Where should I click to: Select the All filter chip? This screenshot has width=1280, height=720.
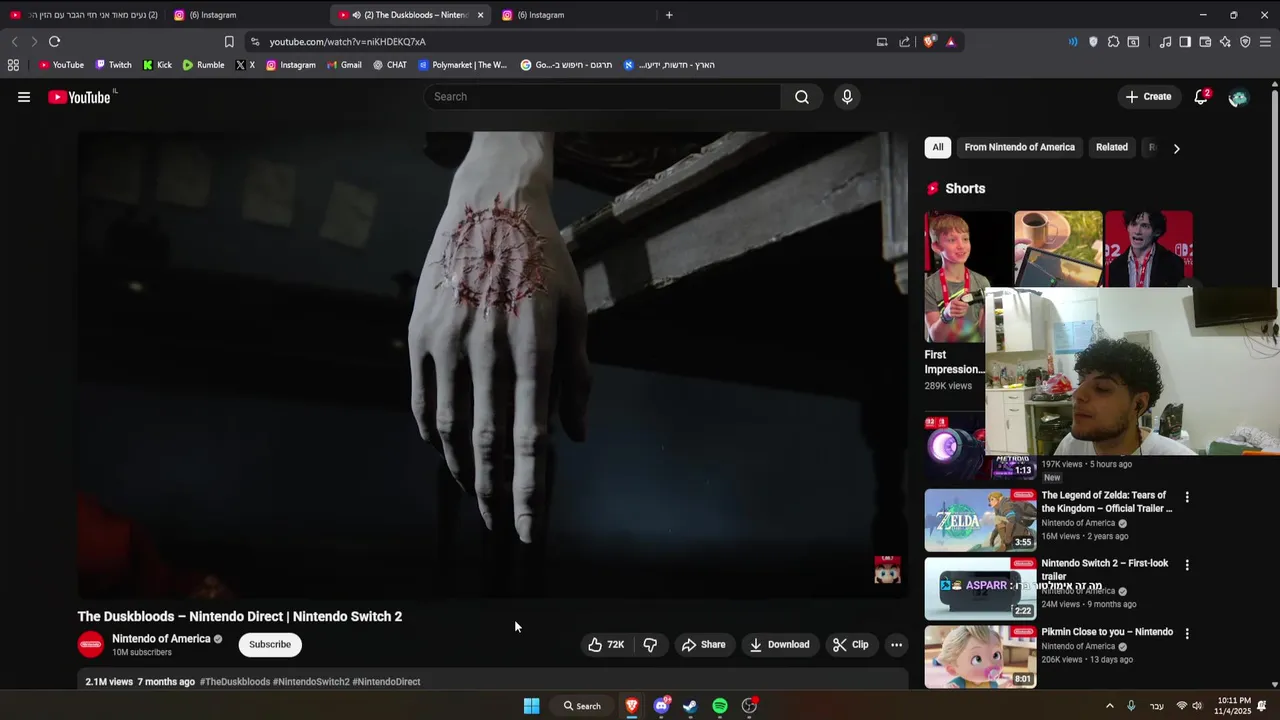938,147
